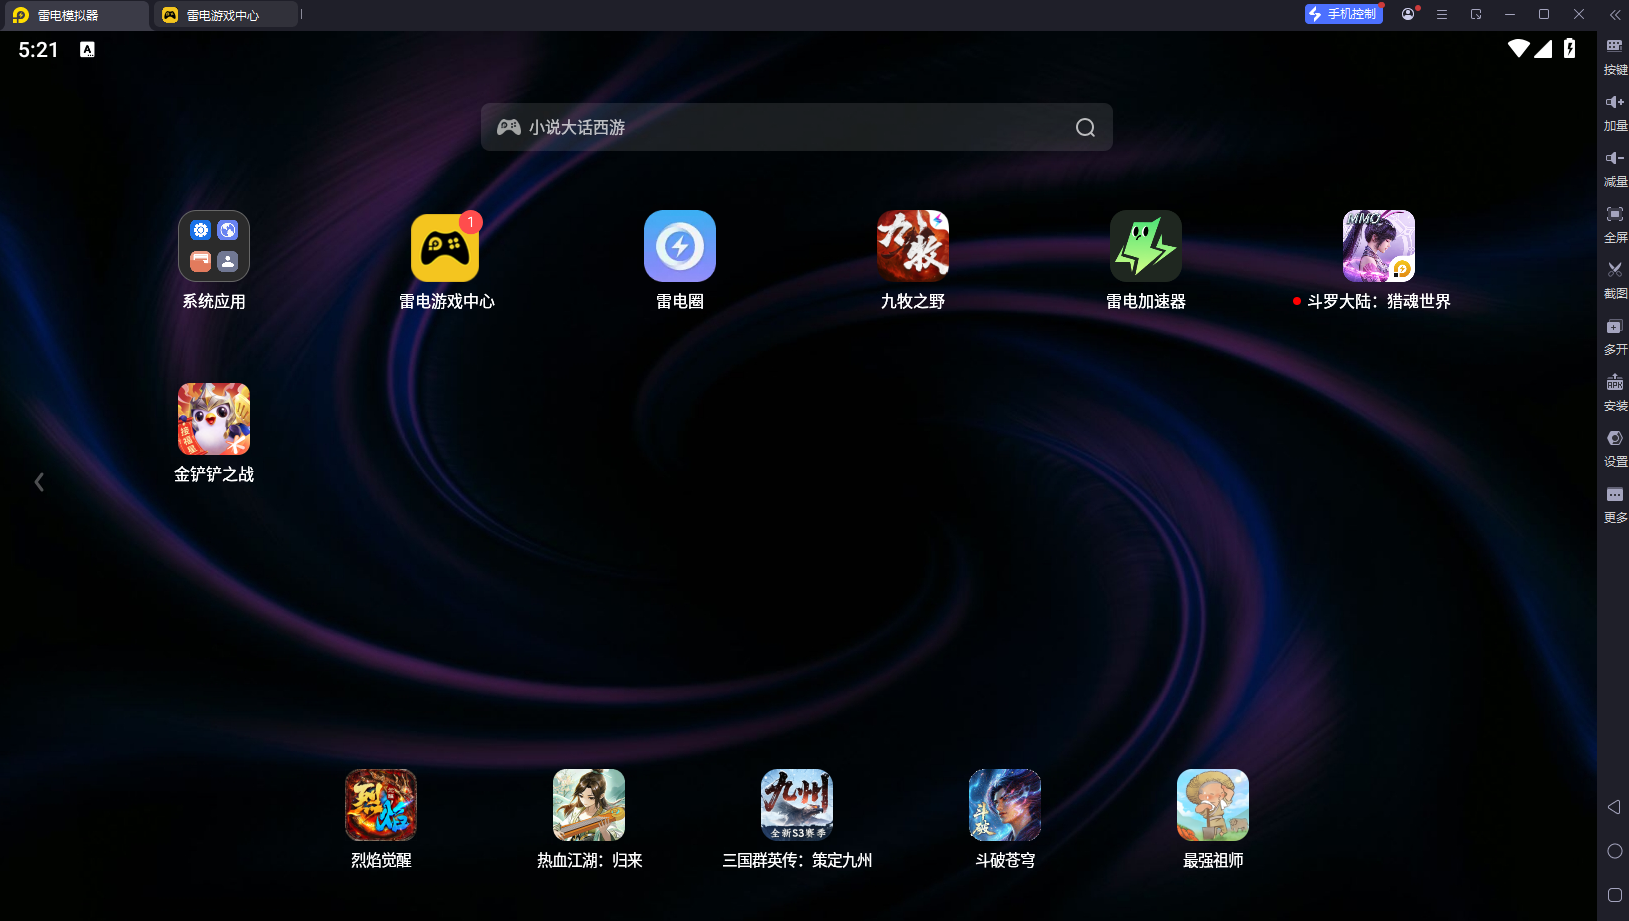Viewport: 1629px width, 921px height.
Task: Click the 手机控制 button
Action: [x=1344, y=14]
